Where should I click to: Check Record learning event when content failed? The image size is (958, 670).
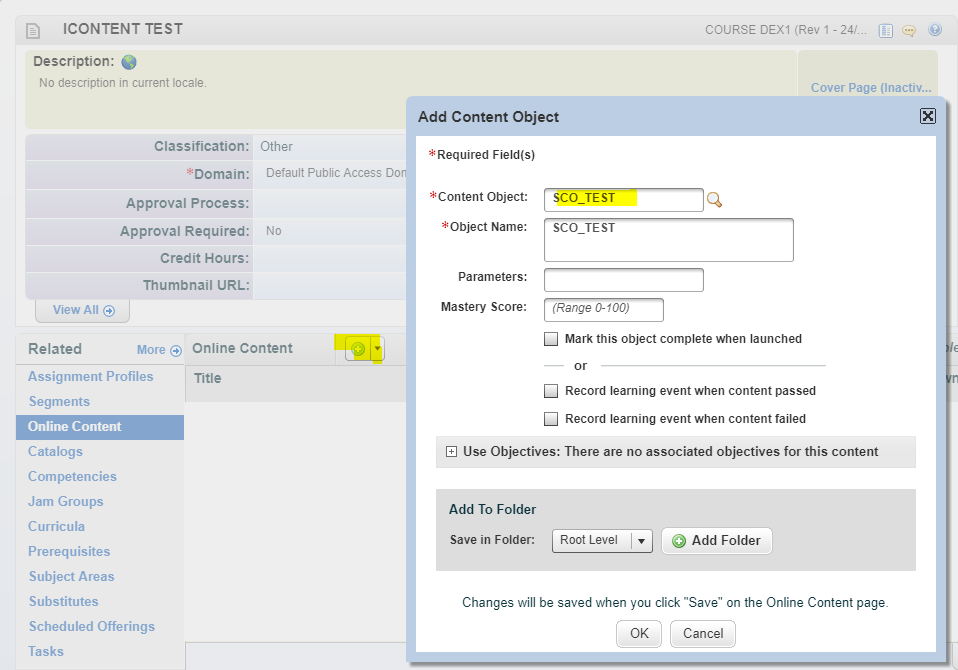coord(551,419)
